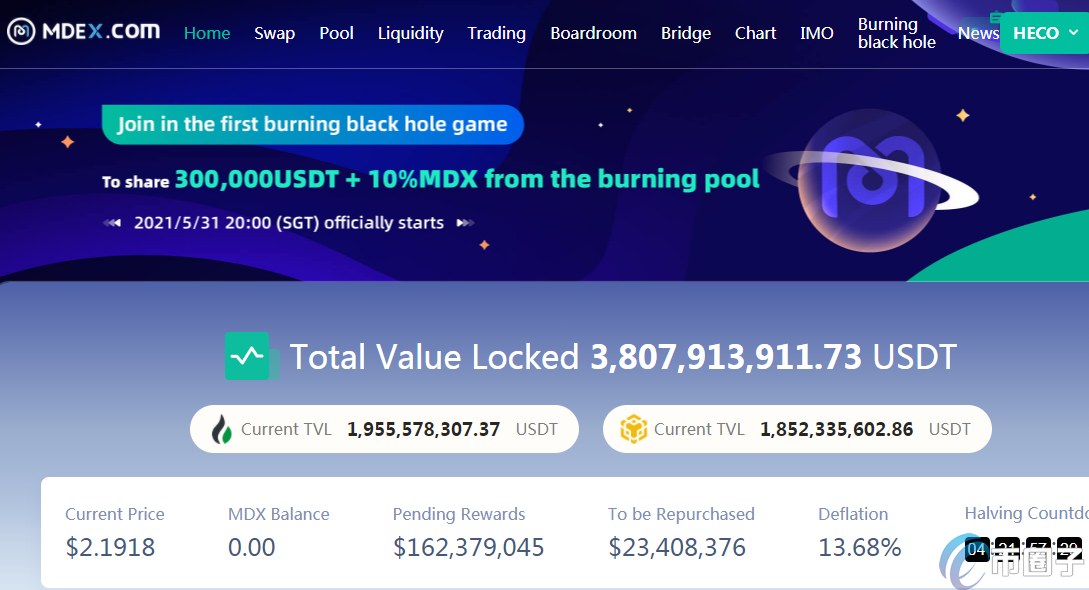Visit the Boardroom page
This screenshot has height=590, width=1089.
593,33
